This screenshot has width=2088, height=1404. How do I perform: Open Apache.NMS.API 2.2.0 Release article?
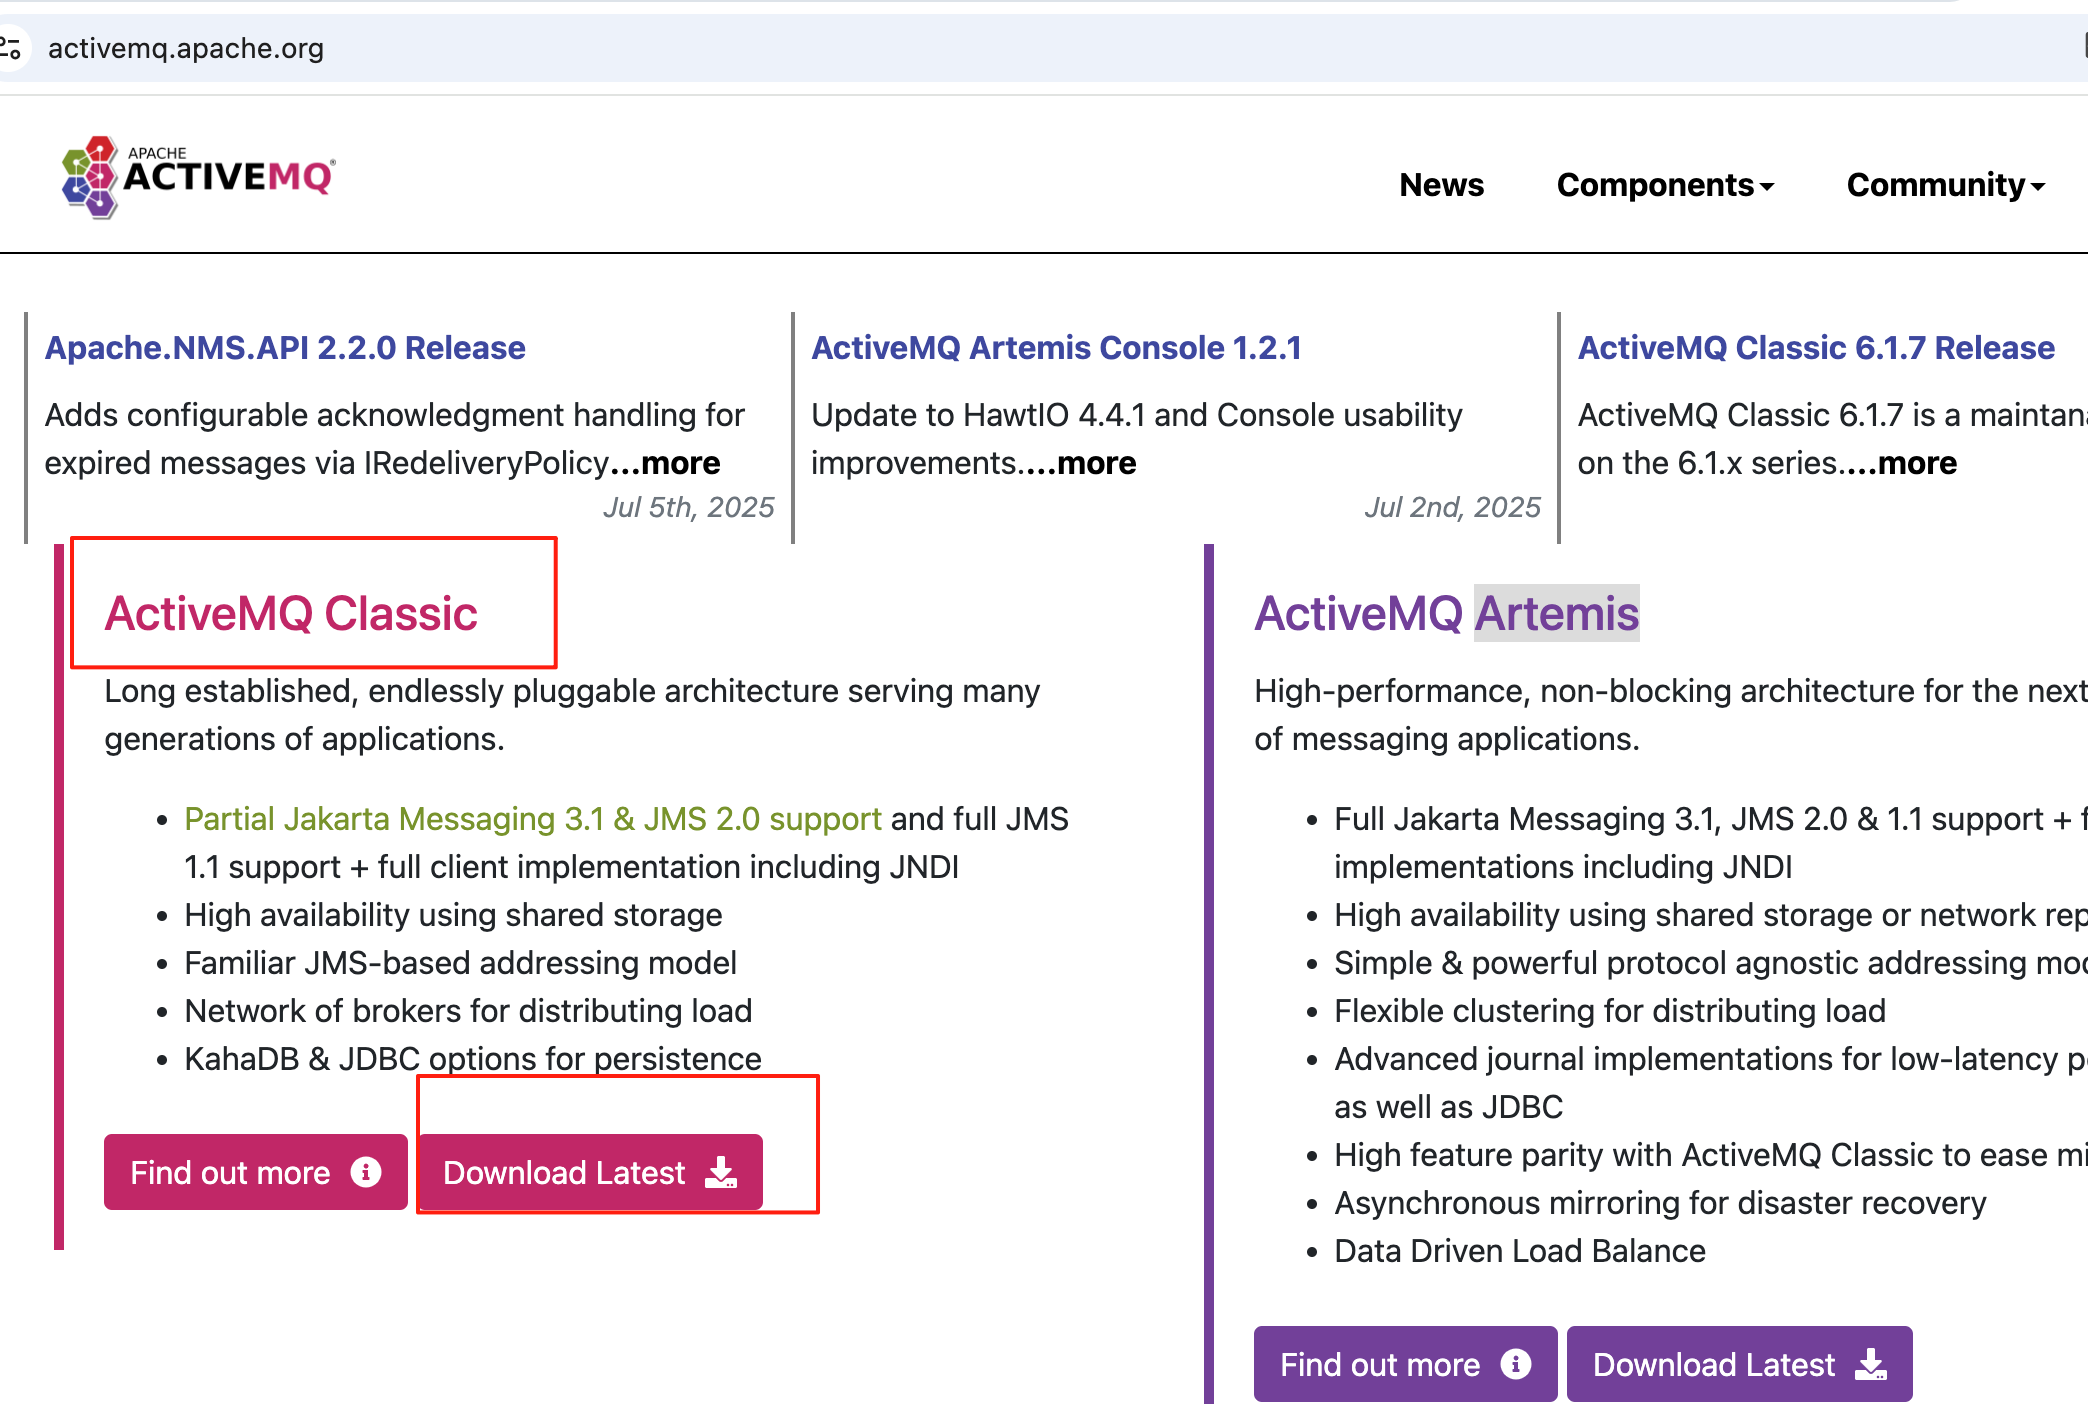(285, 347)
